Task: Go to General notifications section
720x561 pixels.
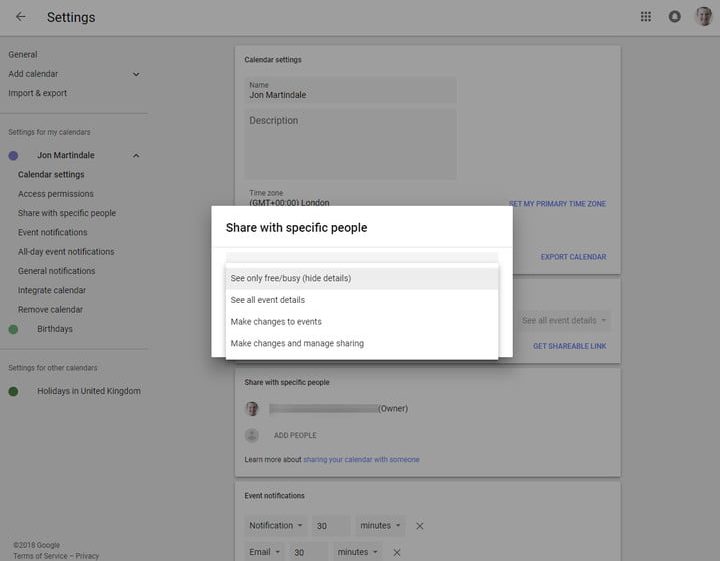Action: (x=56, y=271)
